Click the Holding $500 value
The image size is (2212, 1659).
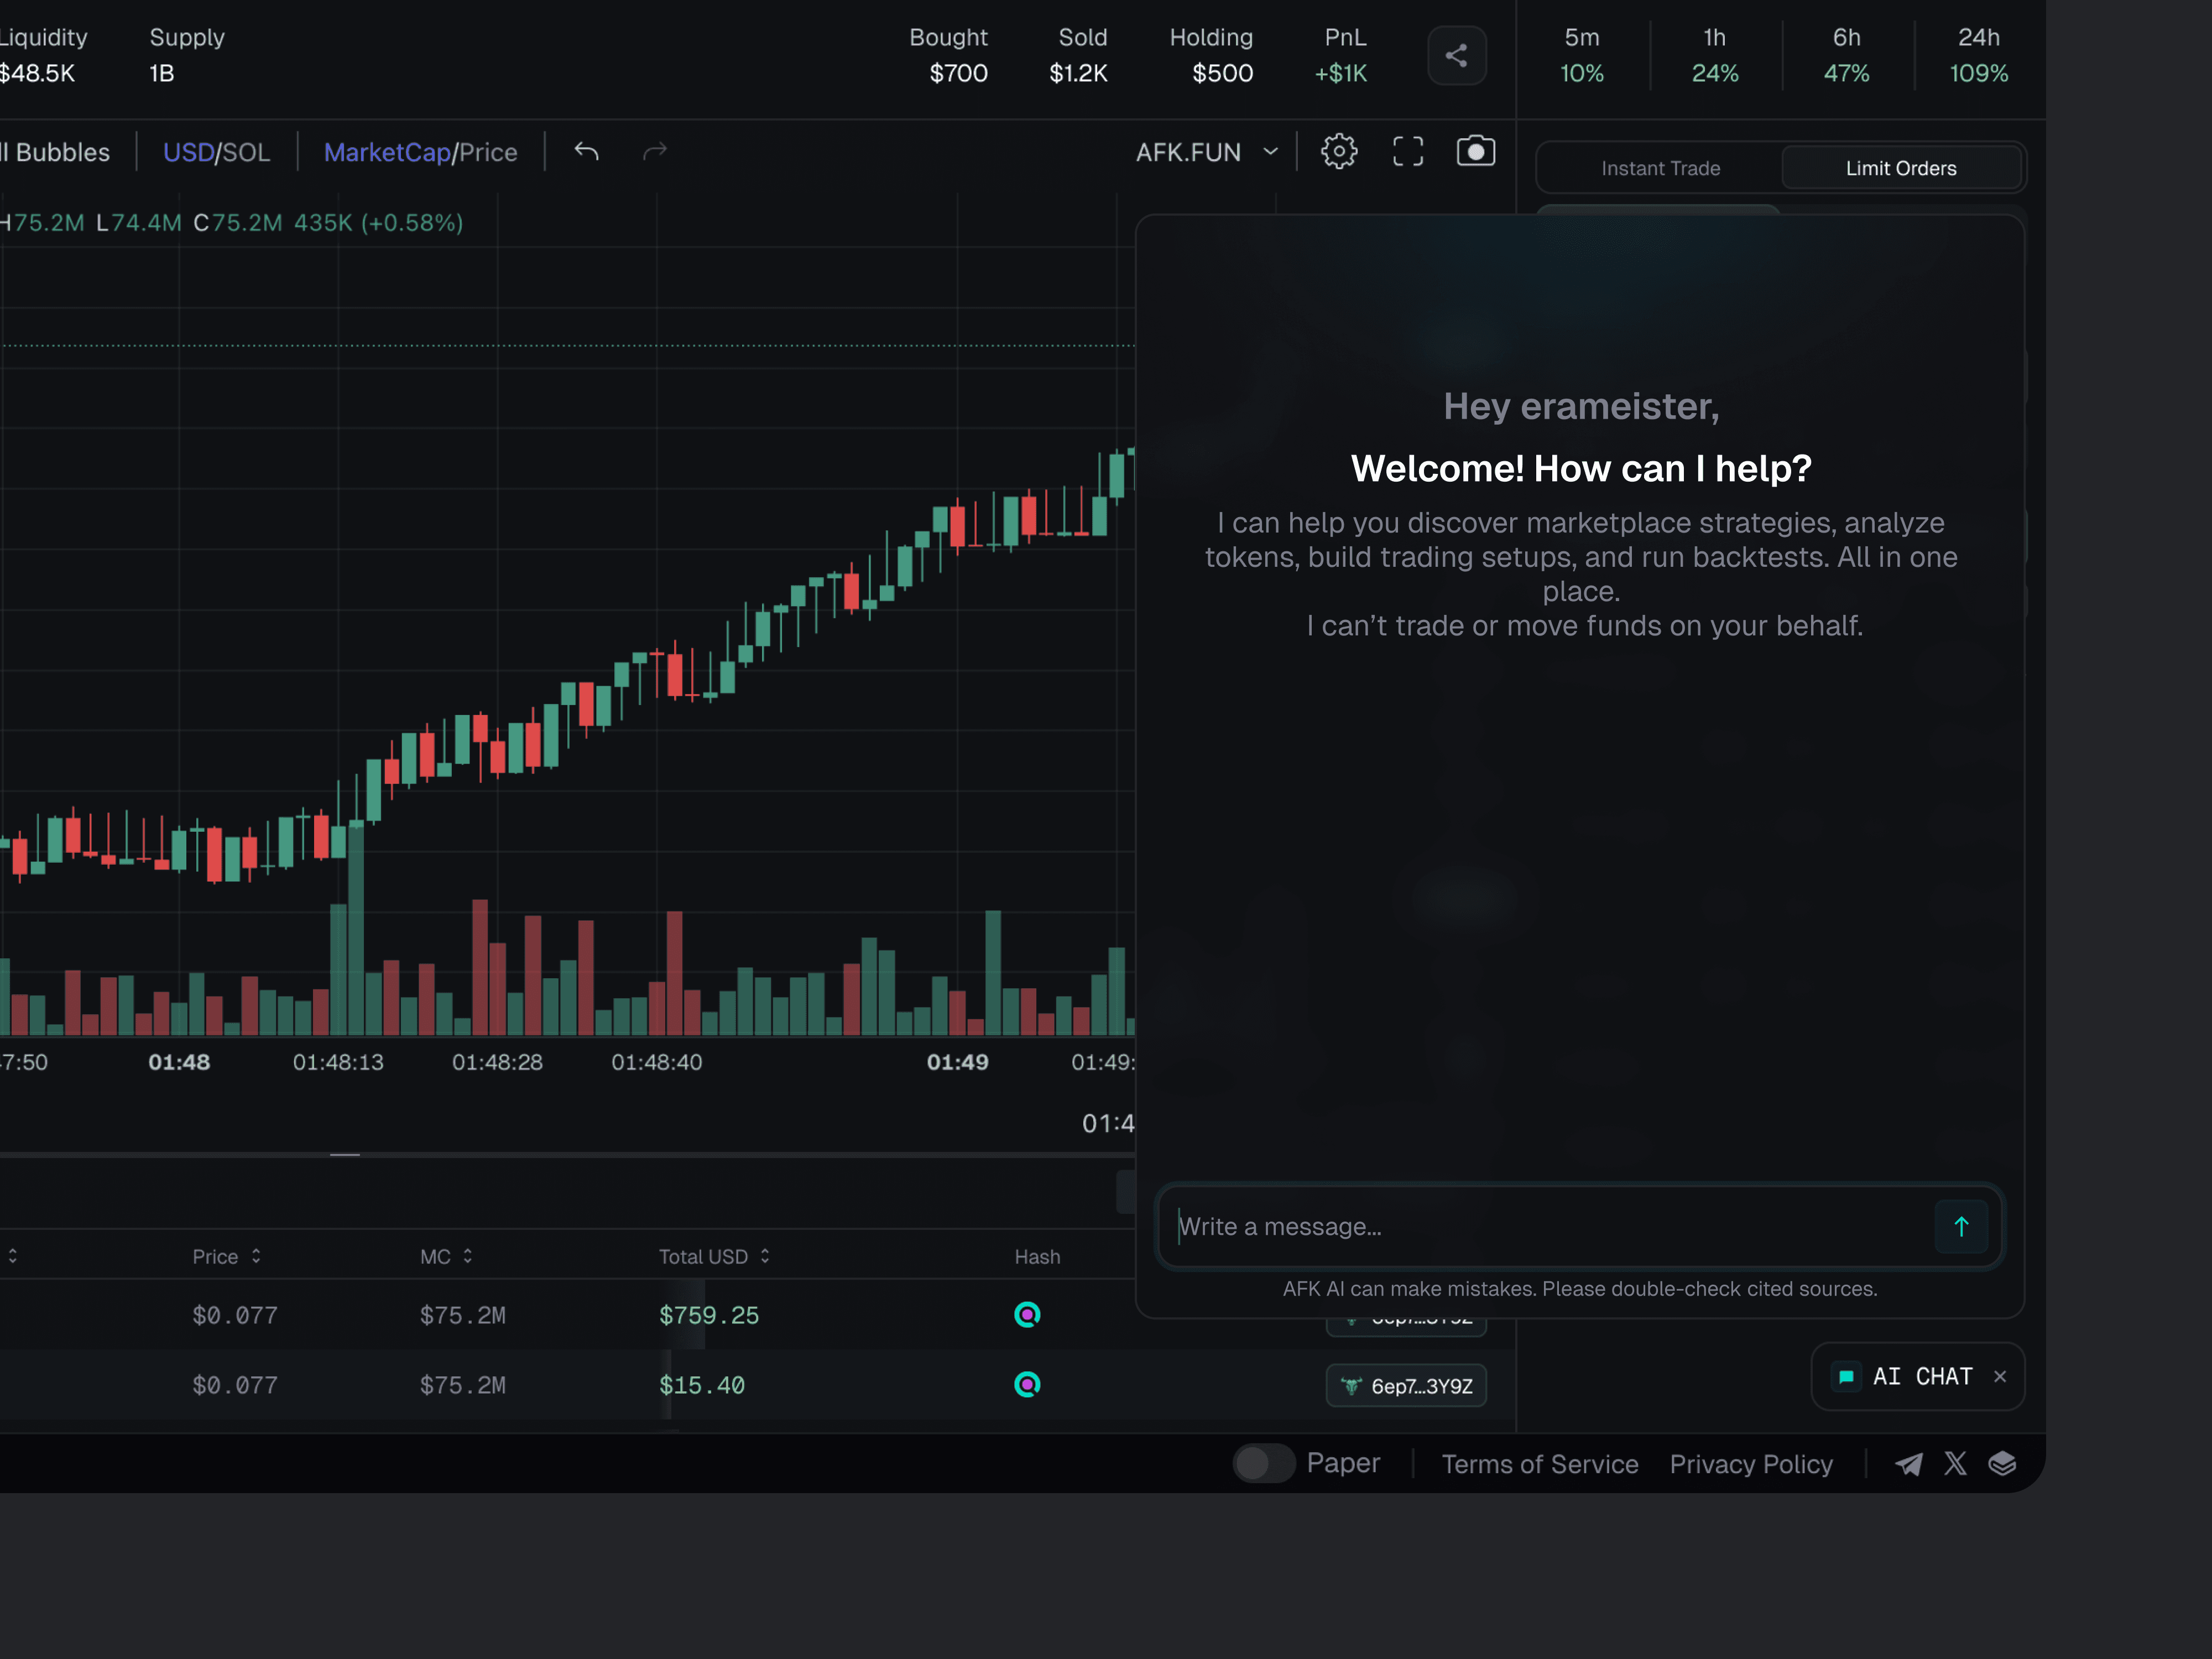(x=1222, y=73)
